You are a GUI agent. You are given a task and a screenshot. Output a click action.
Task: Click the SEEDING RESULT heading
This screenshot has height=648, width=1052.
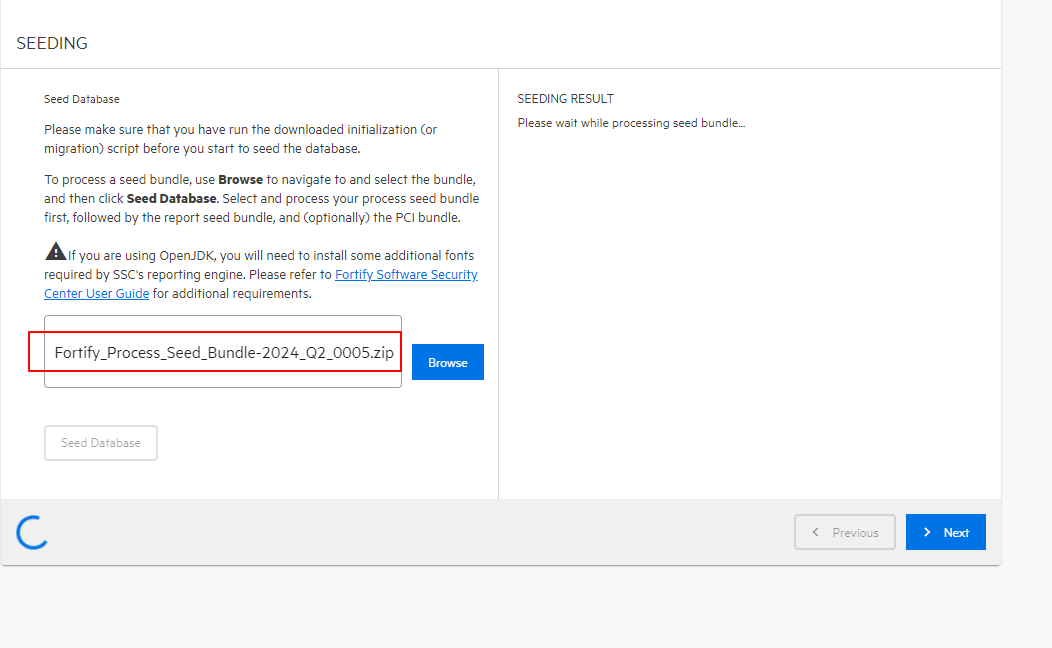coord(565,99)
